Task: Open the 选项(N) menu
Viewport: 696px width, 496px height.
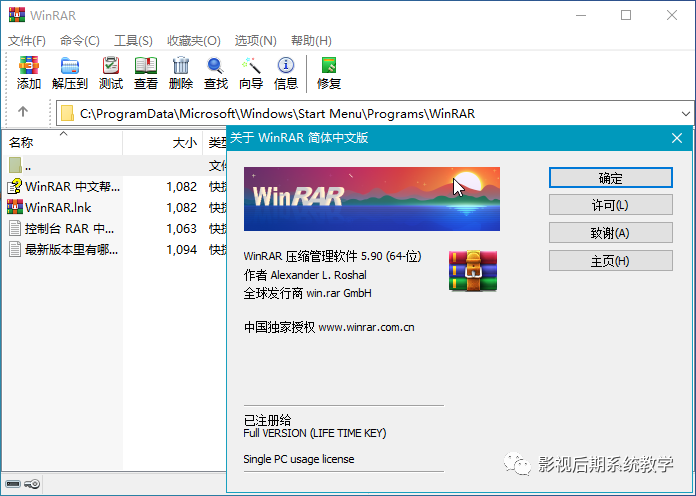Action: click(x=256, y=41)
